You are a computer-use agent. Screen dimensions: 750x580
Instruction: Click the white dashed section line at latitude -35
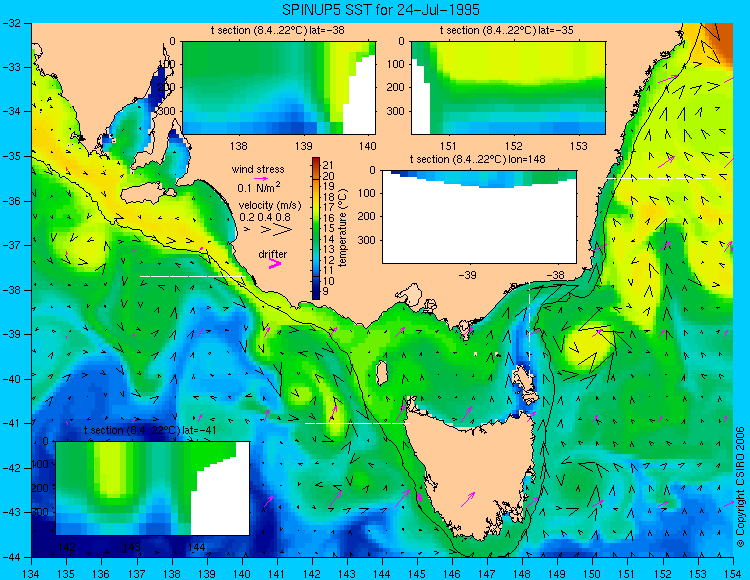(x=658, y=178)
